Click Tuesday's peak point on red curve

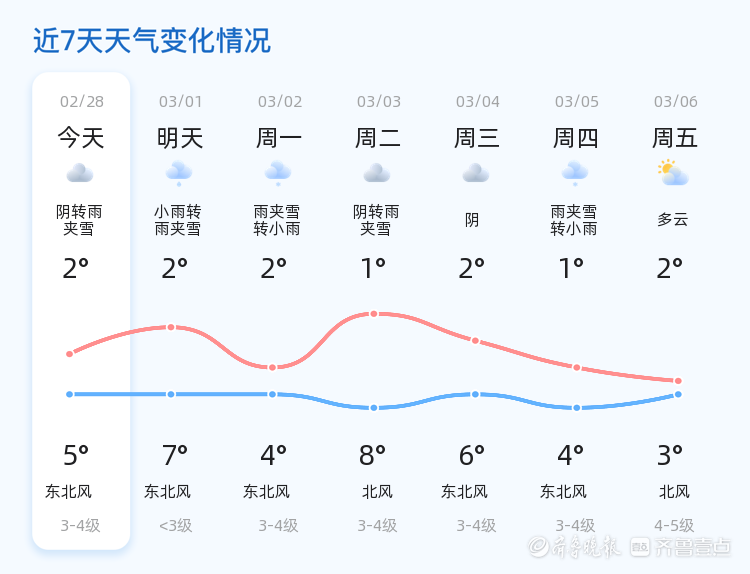coord(374,314)
